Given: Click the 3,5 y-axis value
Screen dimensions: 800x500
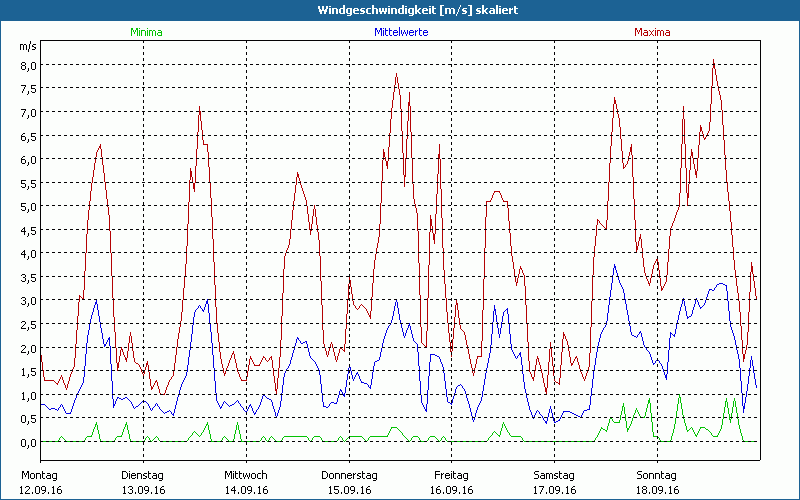Looking at the screenshot, I should 28,277.
